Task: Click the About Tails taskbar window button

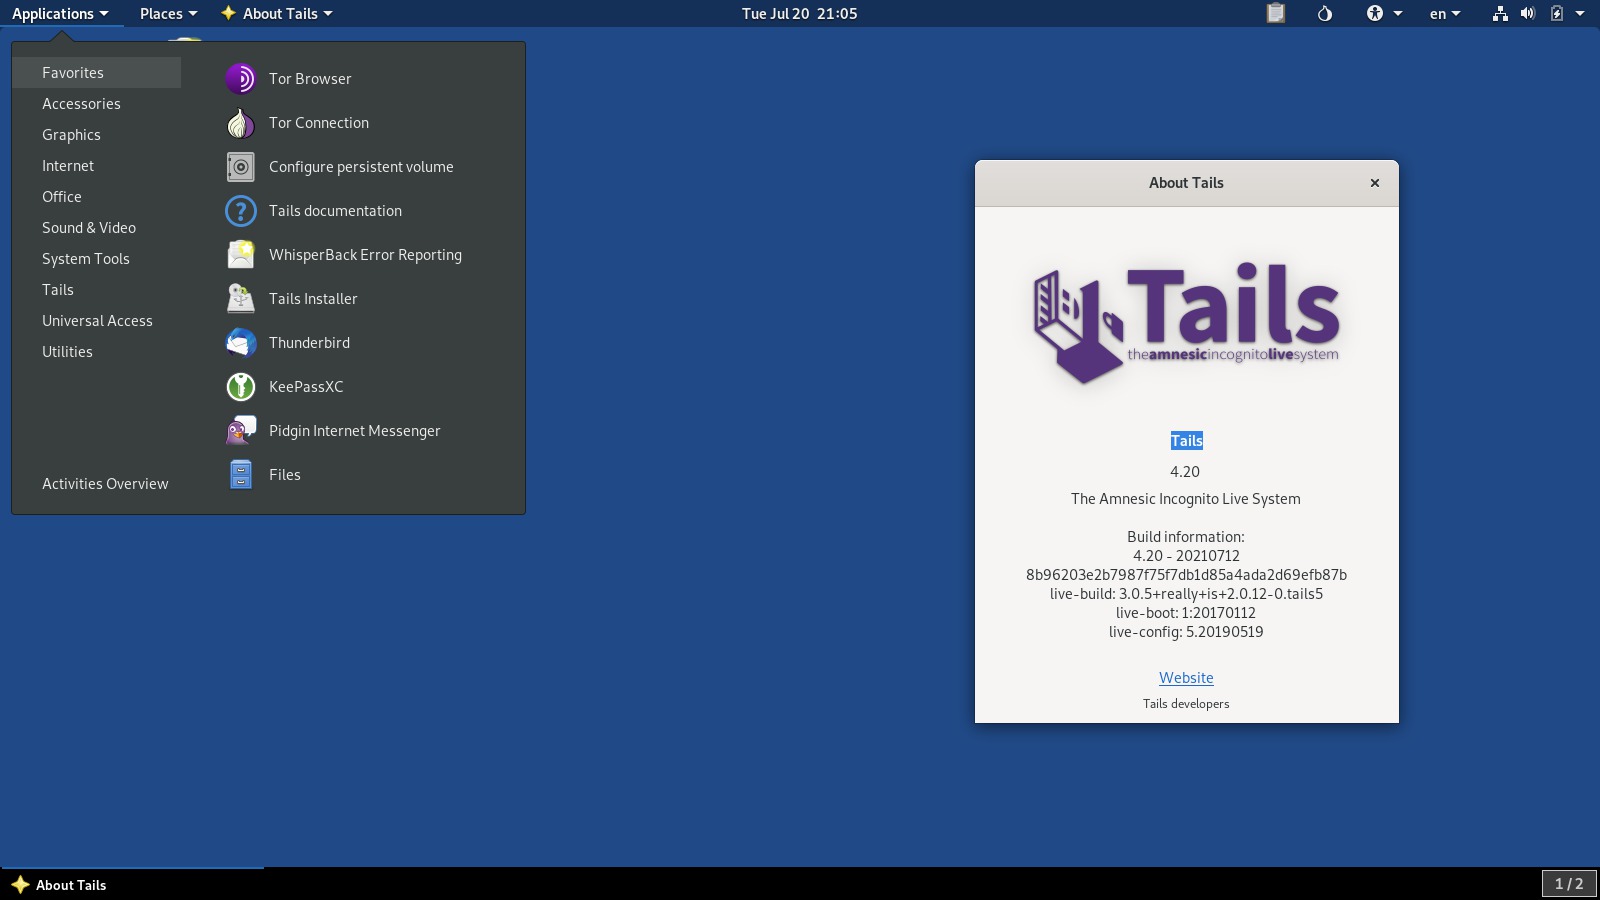Action: 132,884
